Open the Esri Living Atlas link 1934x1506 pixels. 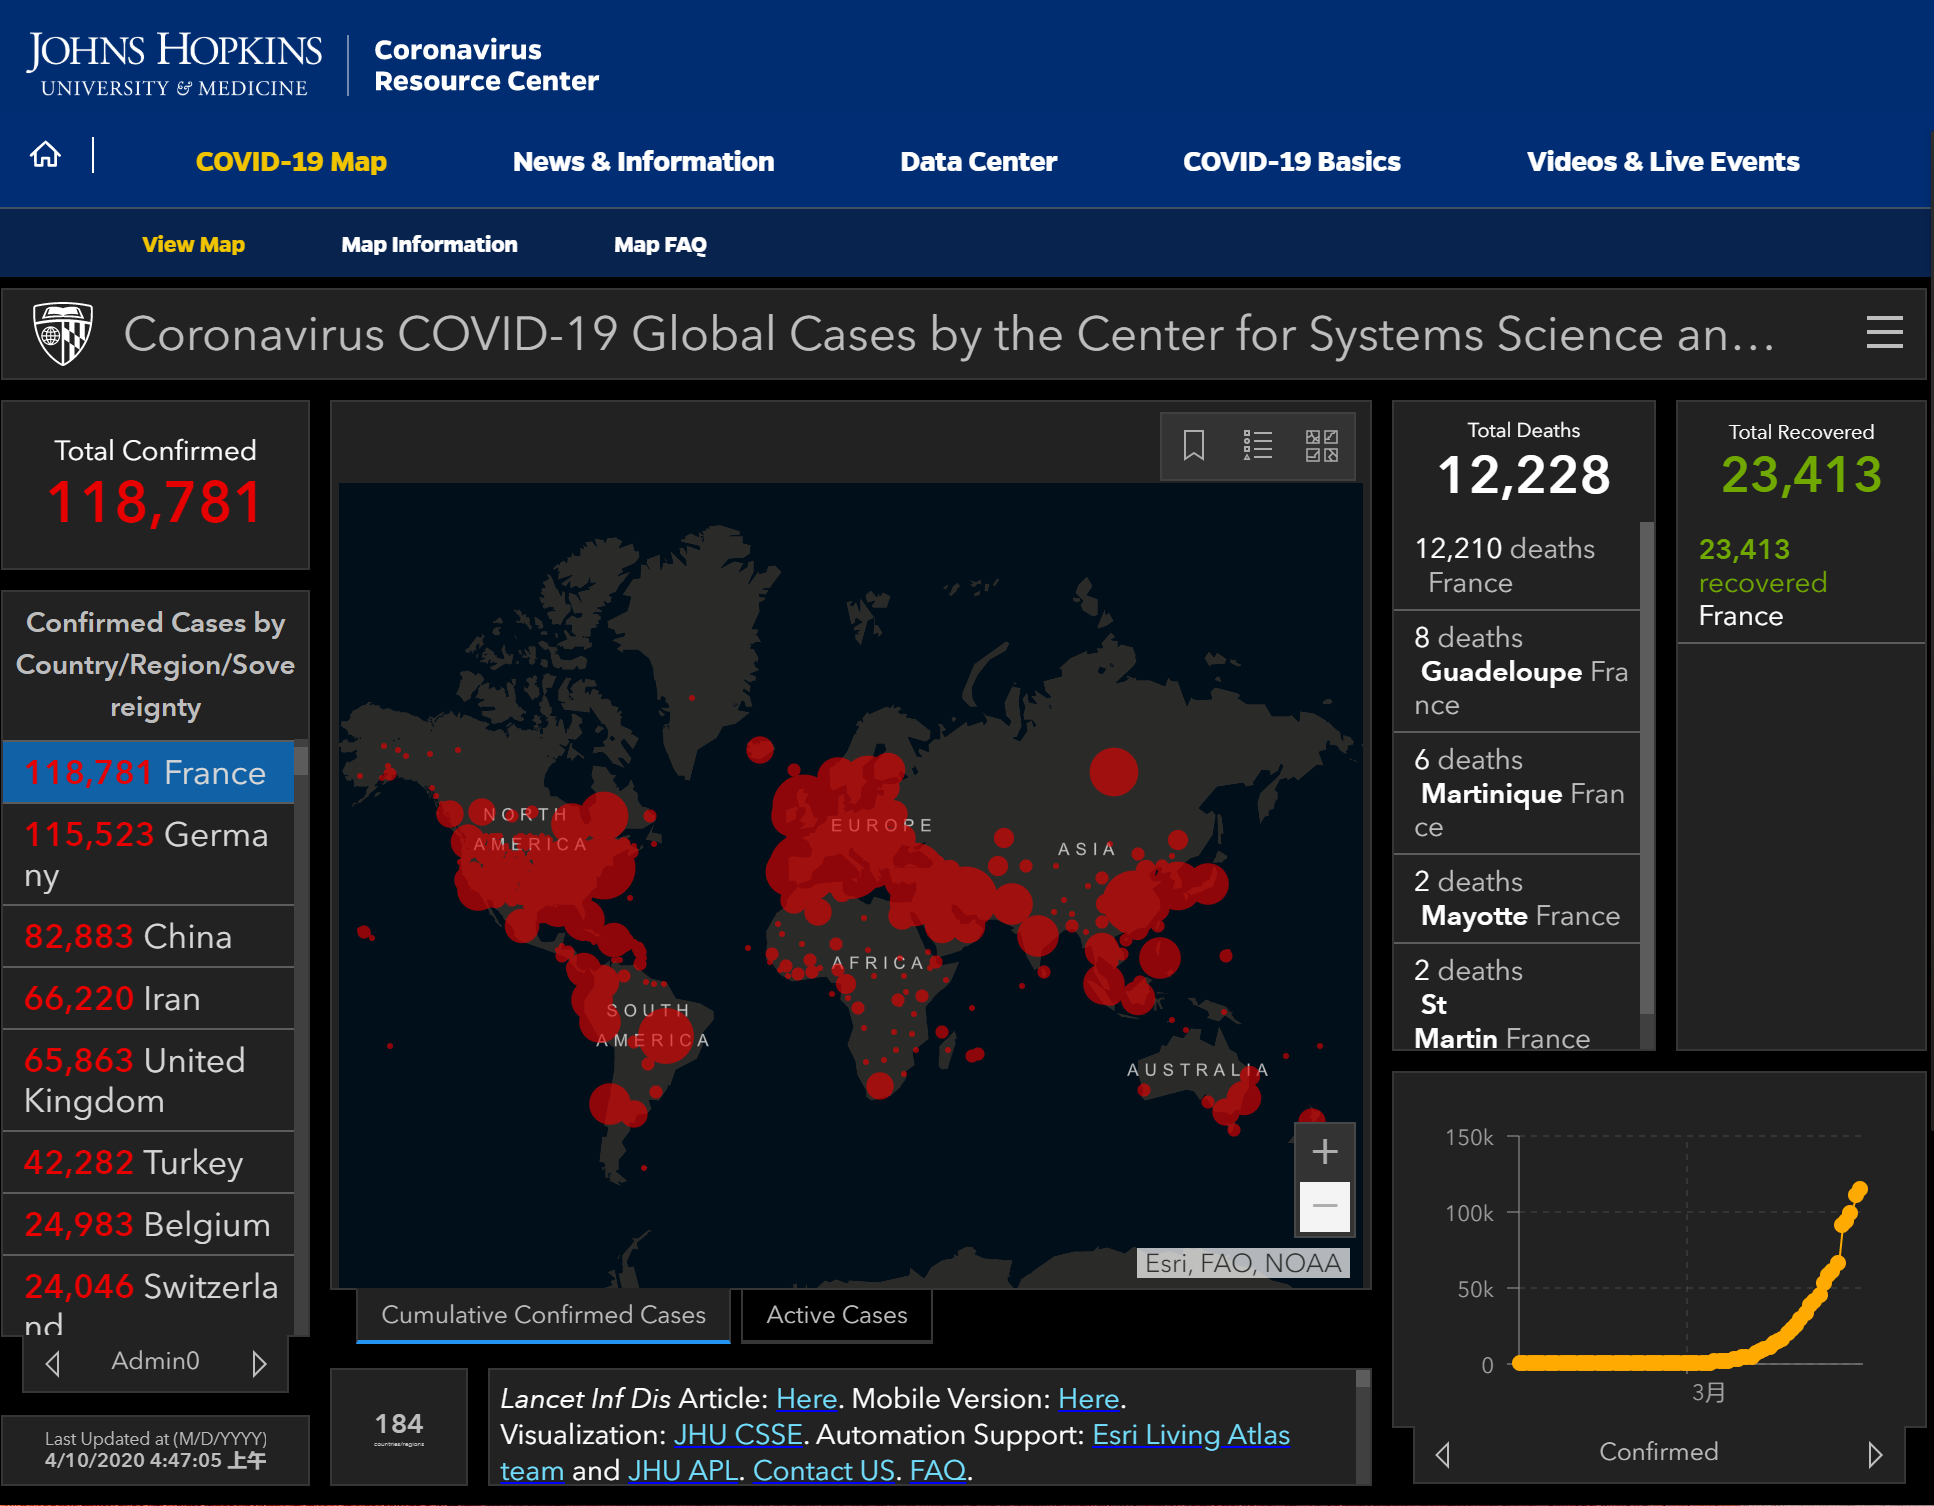[x=1190, y=1435]
